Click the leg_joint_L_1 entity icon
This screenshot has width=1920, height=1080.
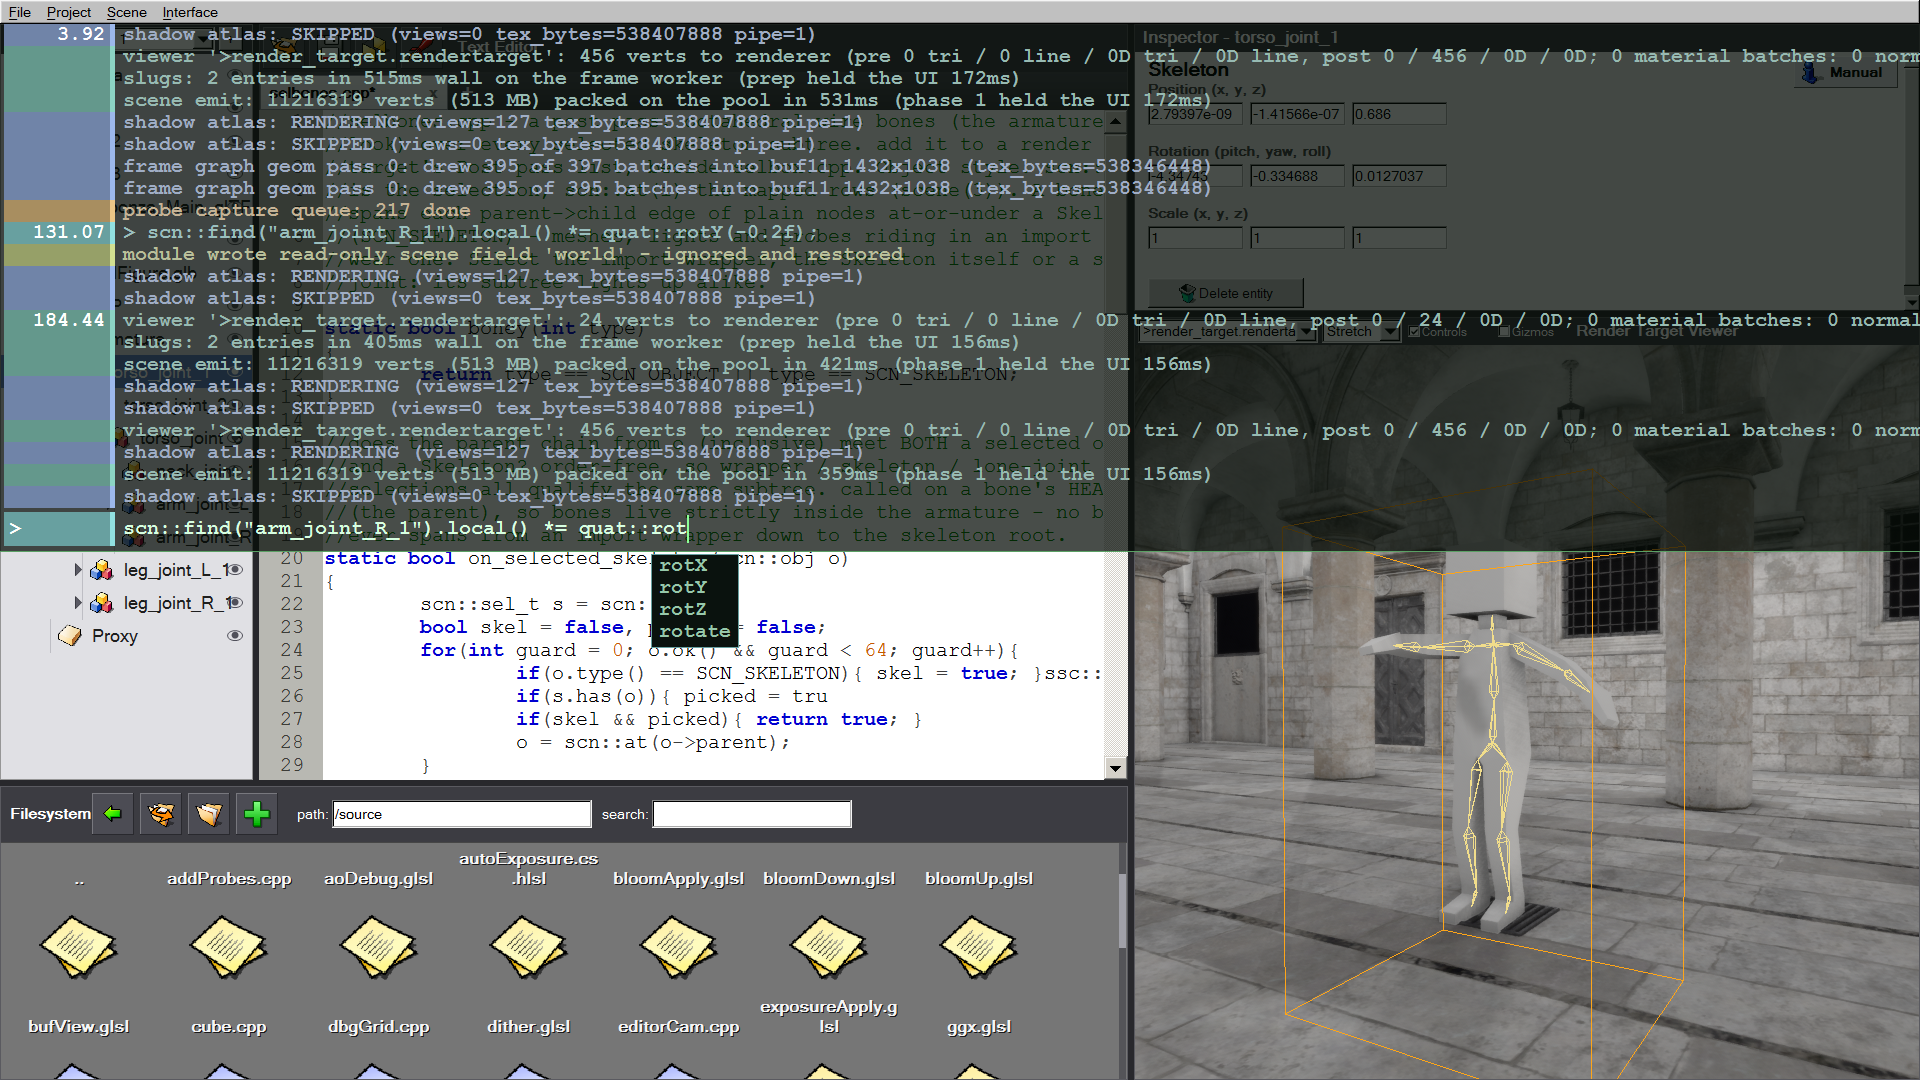(x=101, y=570)
